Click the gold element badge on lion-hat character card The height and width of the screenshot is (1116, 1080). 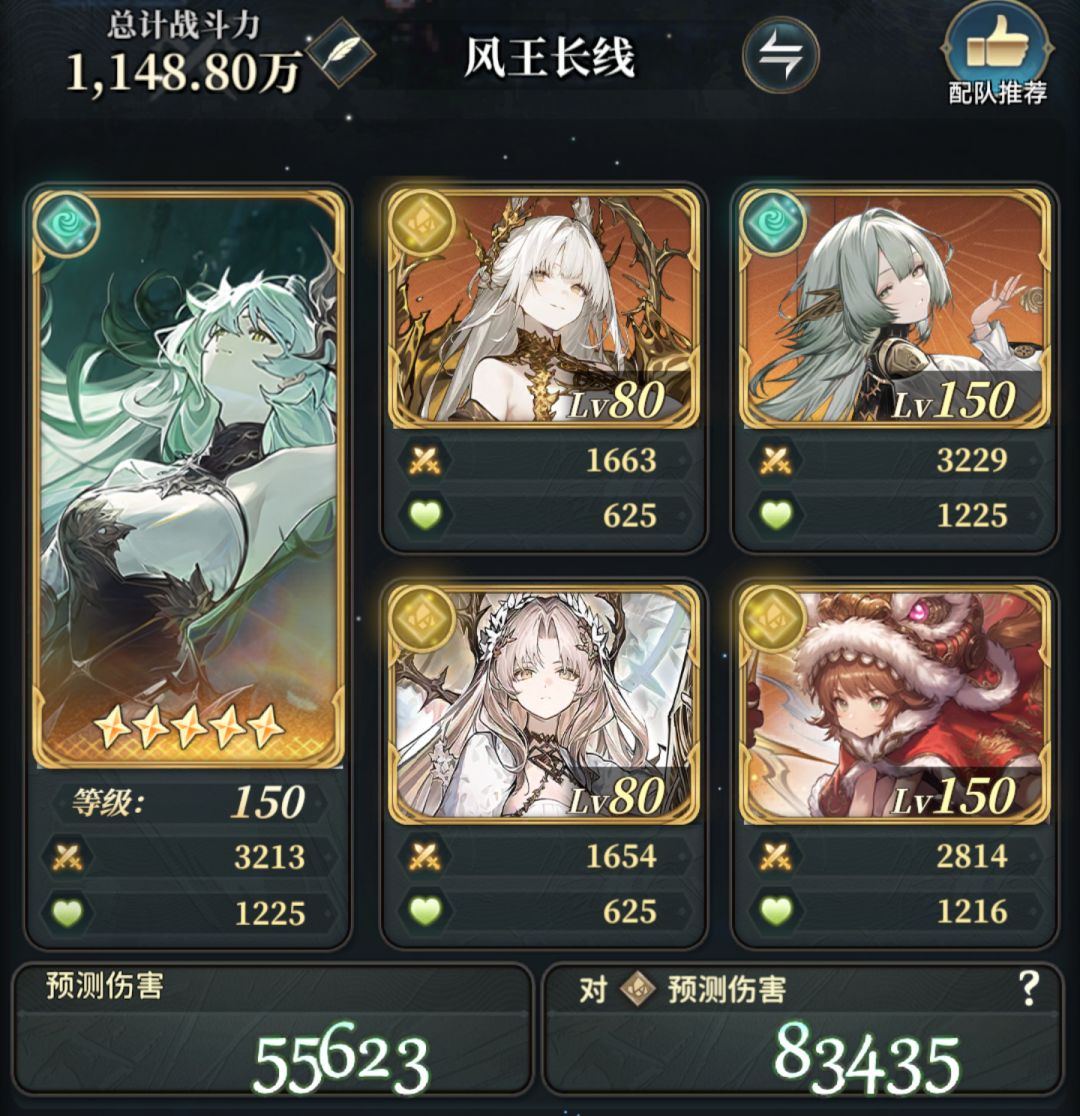pyautogui.click(x=773, y=618)
